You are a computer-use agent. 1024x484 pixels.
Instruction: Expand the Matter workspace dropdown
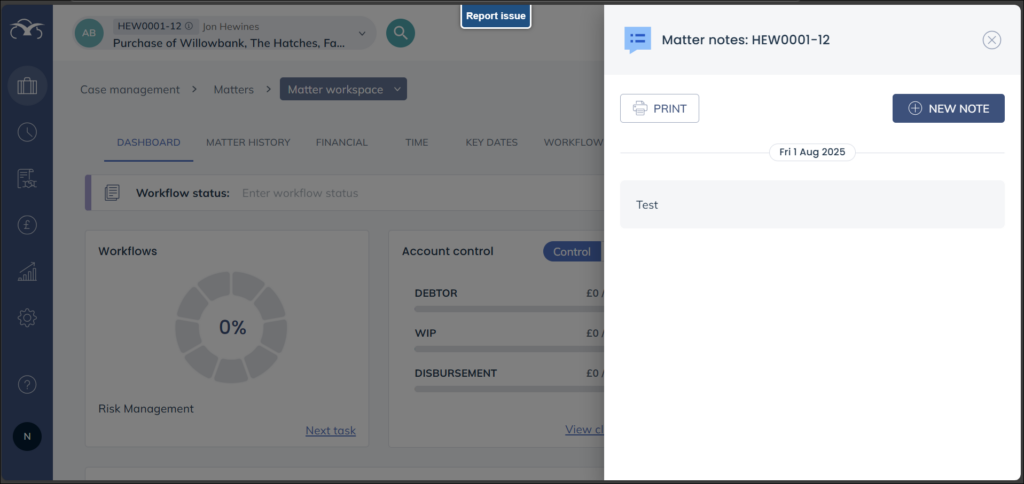tap(344, 90)
